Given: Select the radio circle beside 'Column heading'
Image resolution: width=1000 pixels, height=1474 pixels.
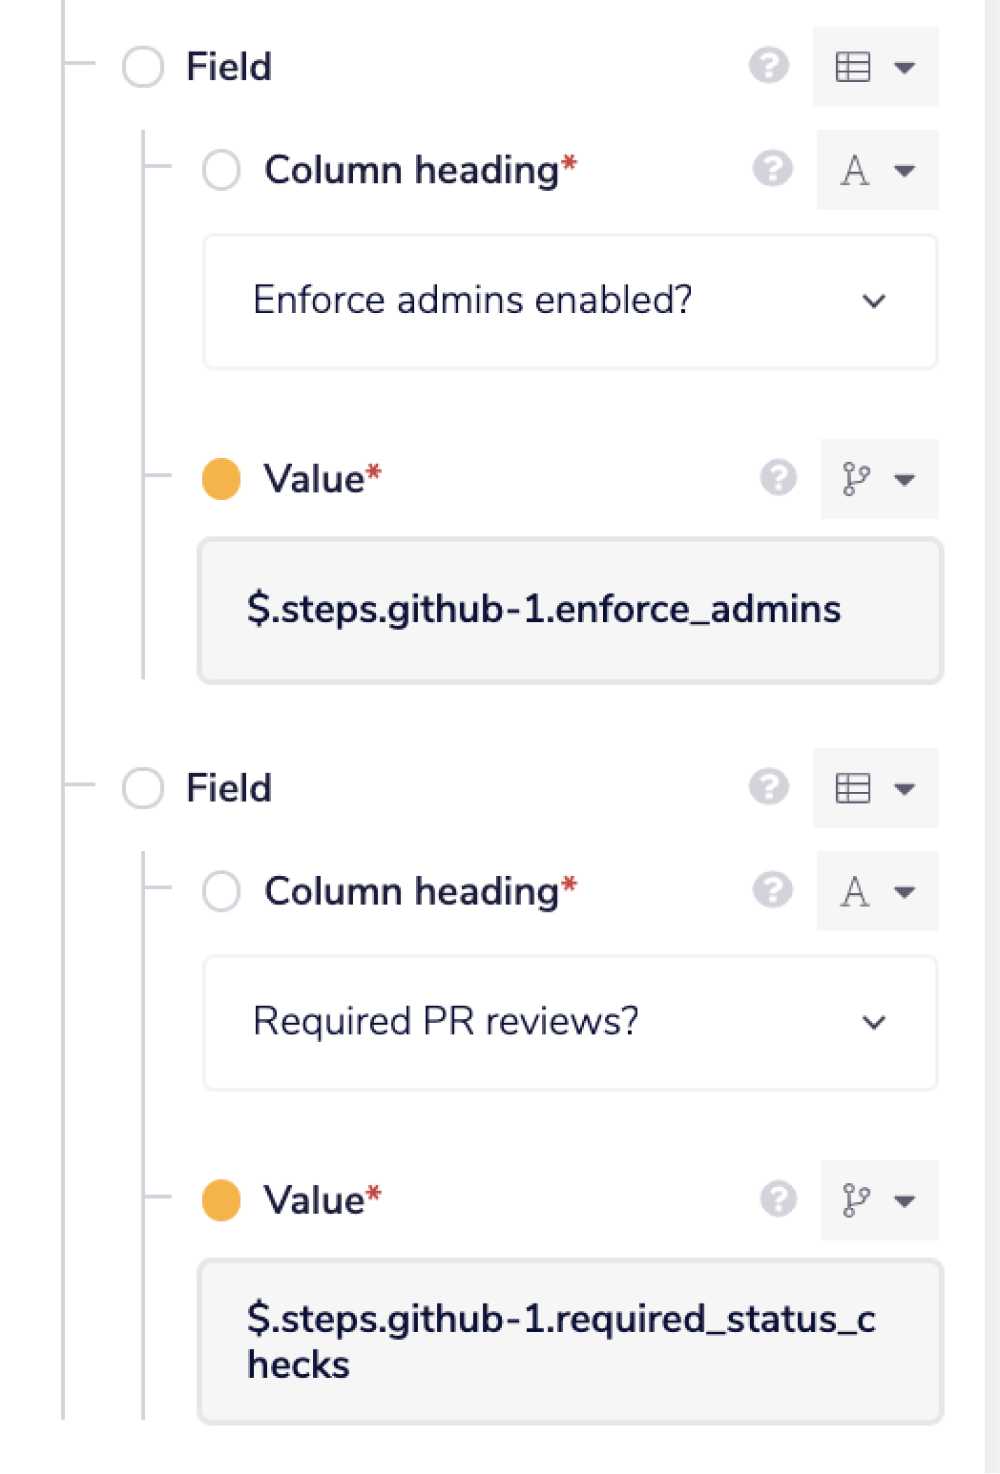Looking at the screenshot, I should click(221, 171).
